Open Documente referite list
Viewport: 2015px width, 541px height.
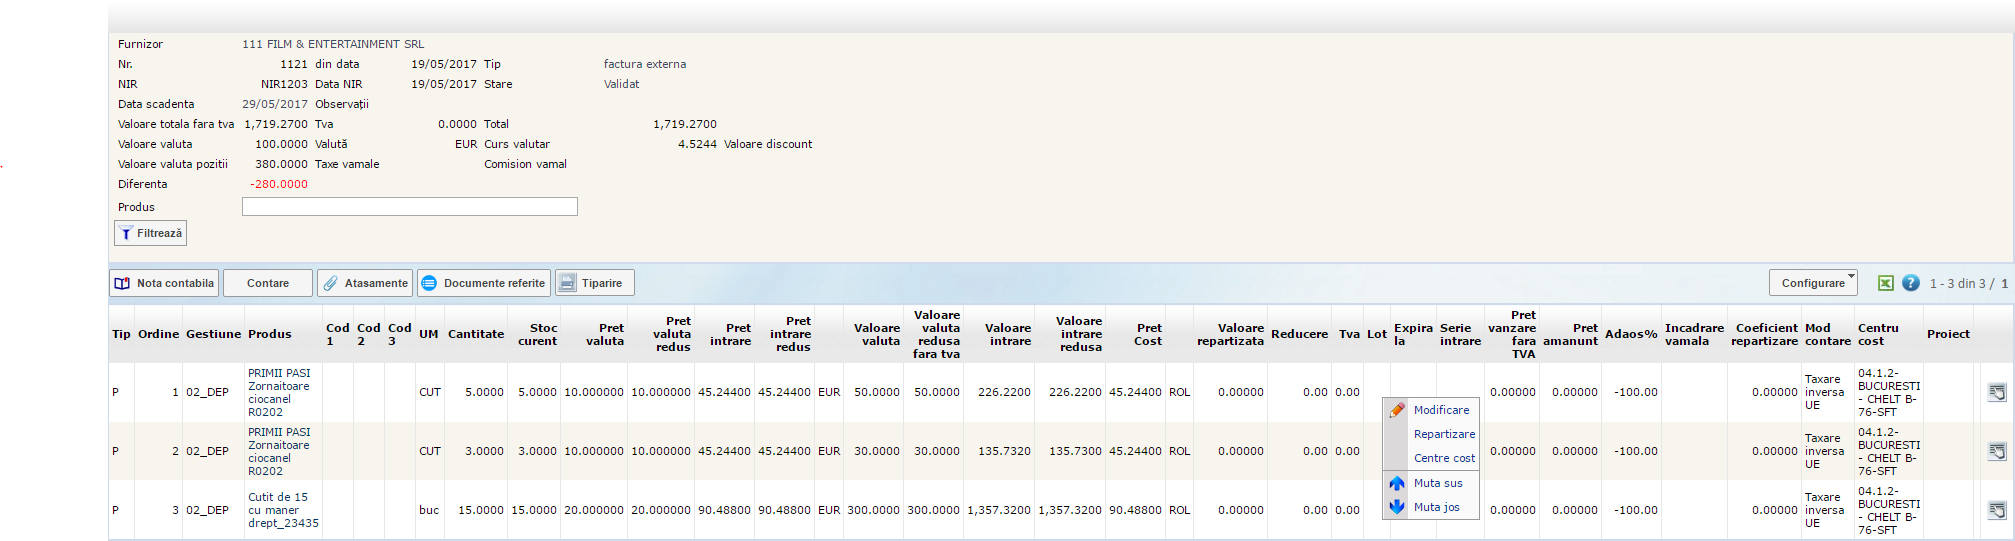coord(483,283)
